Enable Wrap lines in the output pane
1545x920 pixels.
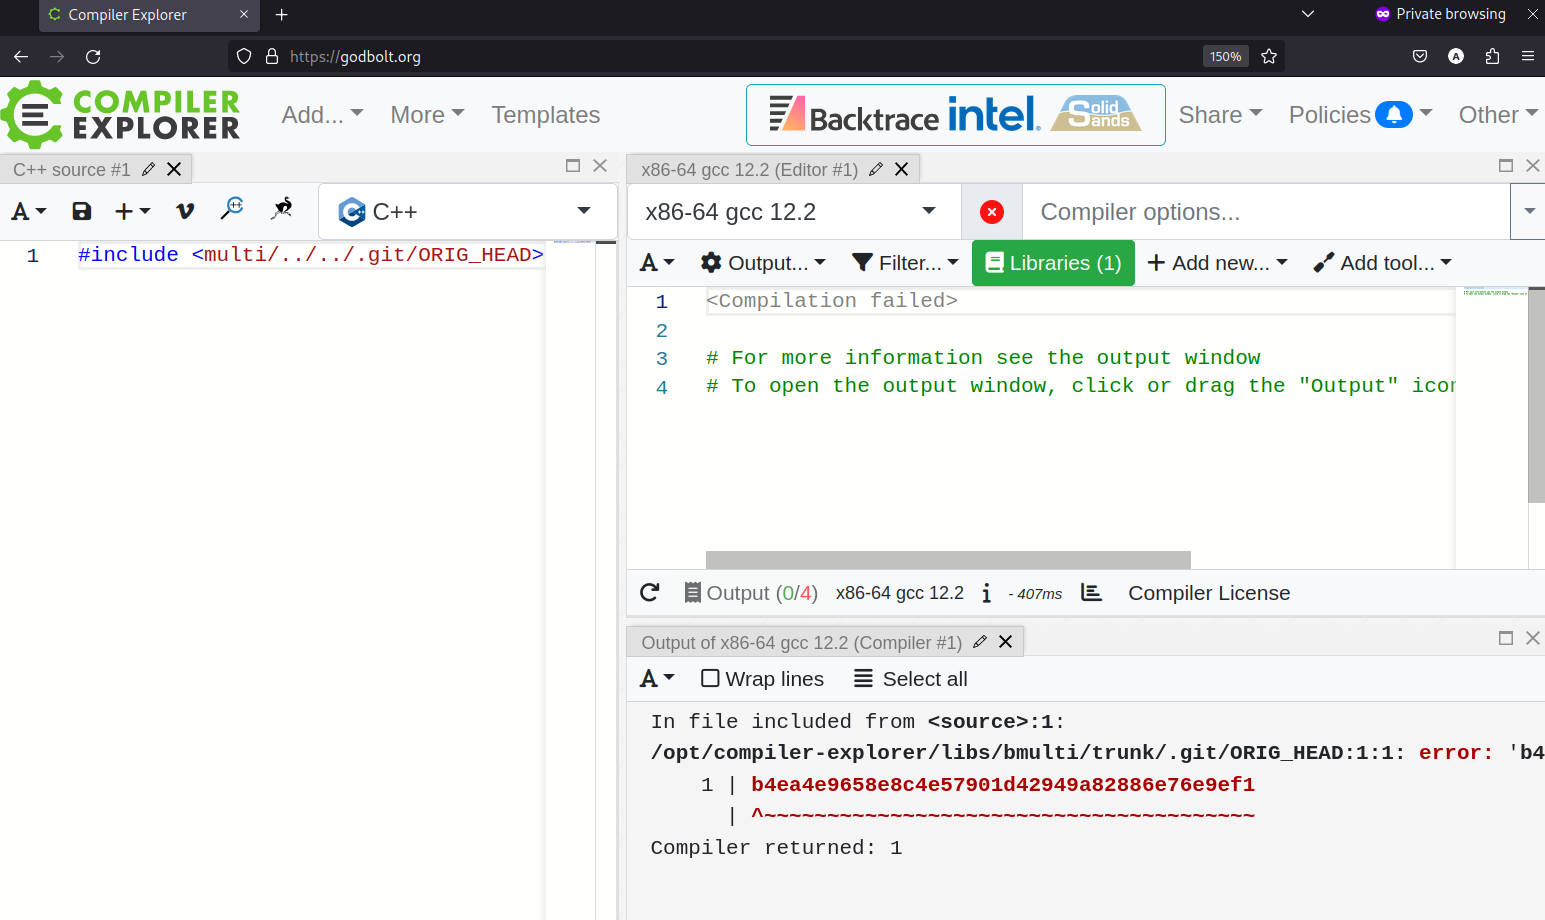(711, 678)
